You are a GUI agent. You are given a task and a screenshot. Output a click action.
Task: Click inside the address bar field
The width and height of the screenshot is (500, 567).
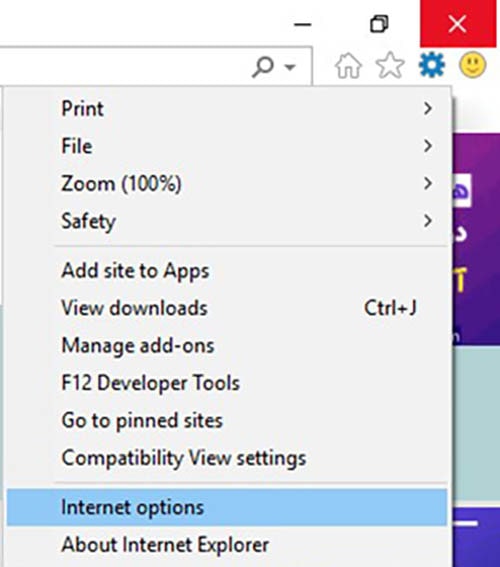tap(123, 67)
